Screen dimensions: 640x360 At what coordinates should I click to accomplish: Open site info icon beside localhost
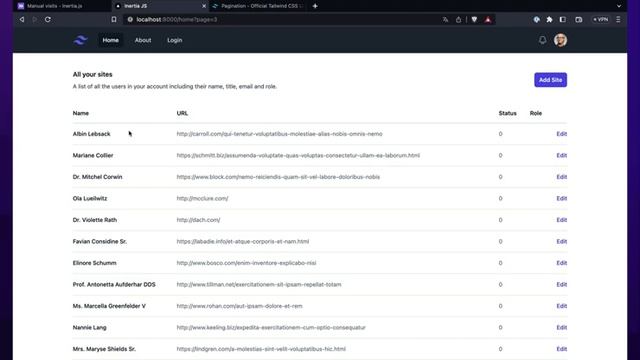(130, 19)
